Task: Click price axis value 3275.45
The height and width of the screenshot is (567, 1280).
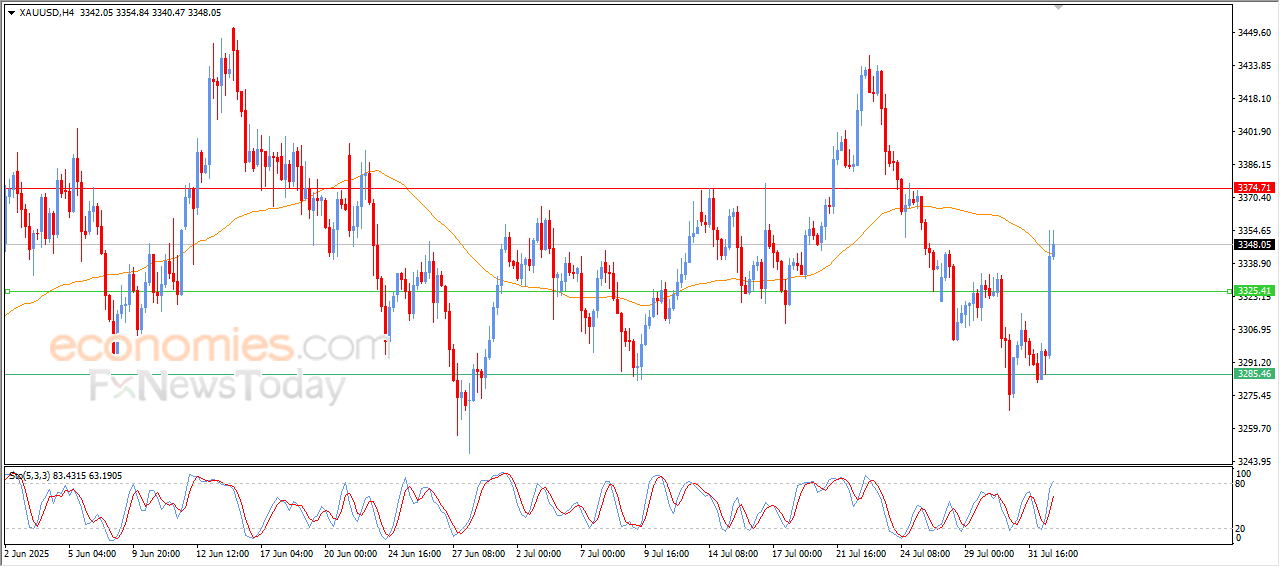Action: click(x=1254, y=396)
